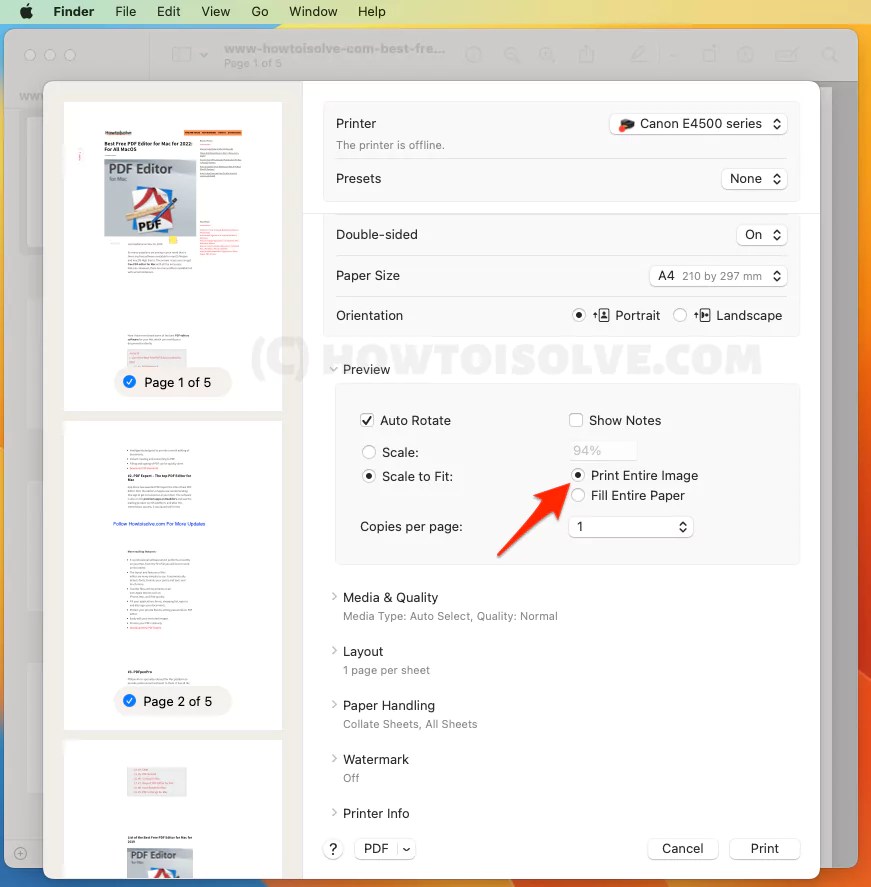The image size is (871, 887).
Task: Select the Zoom in magnifier icon
Action: point(546,55)
